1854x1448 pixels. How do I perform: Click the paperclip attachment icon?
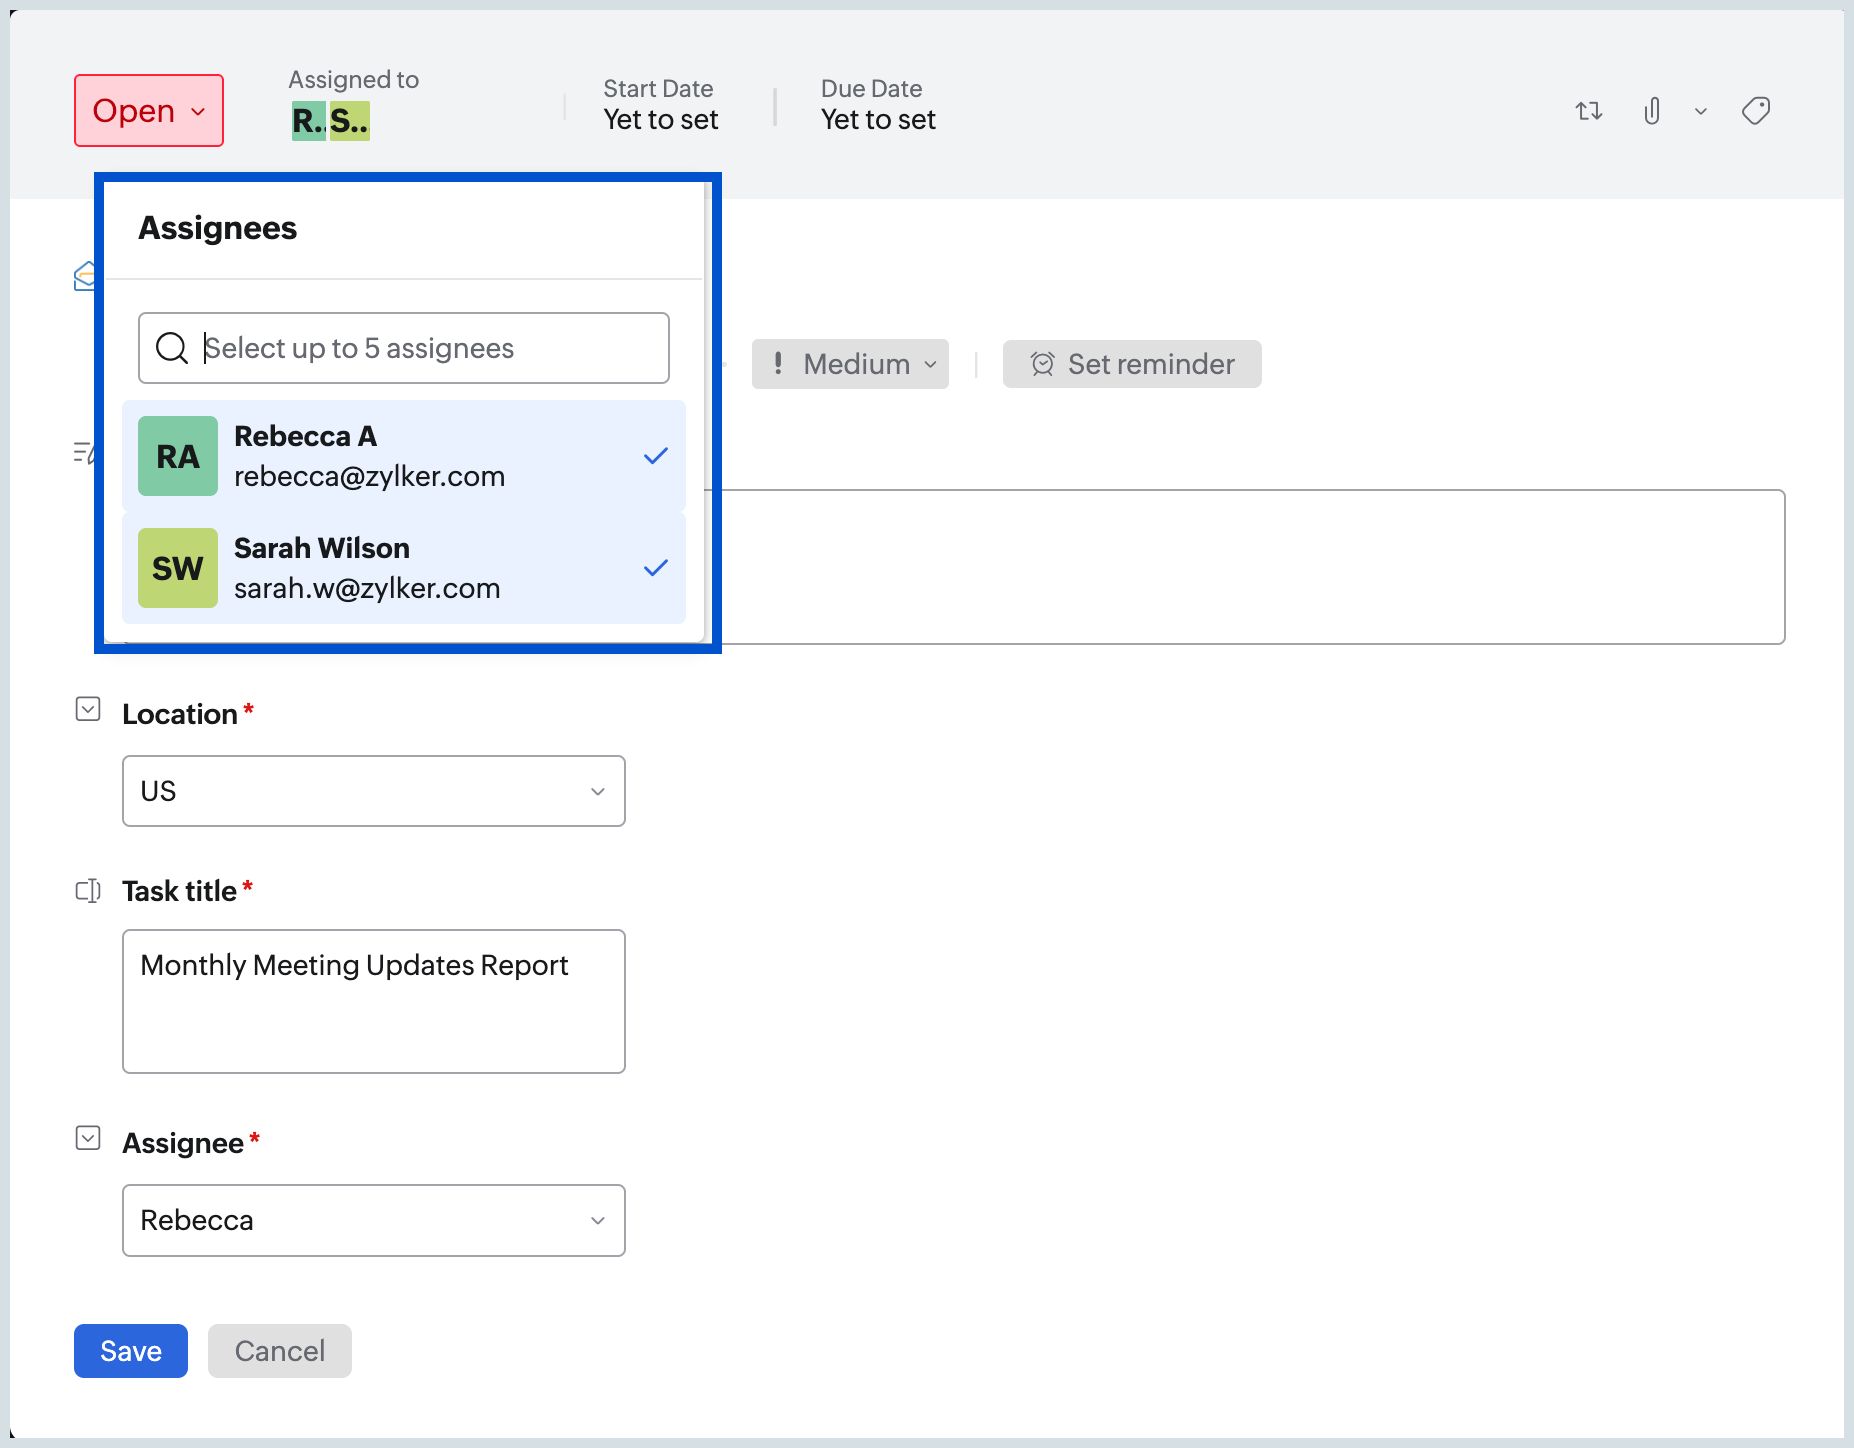click(x=1652, y=111)
